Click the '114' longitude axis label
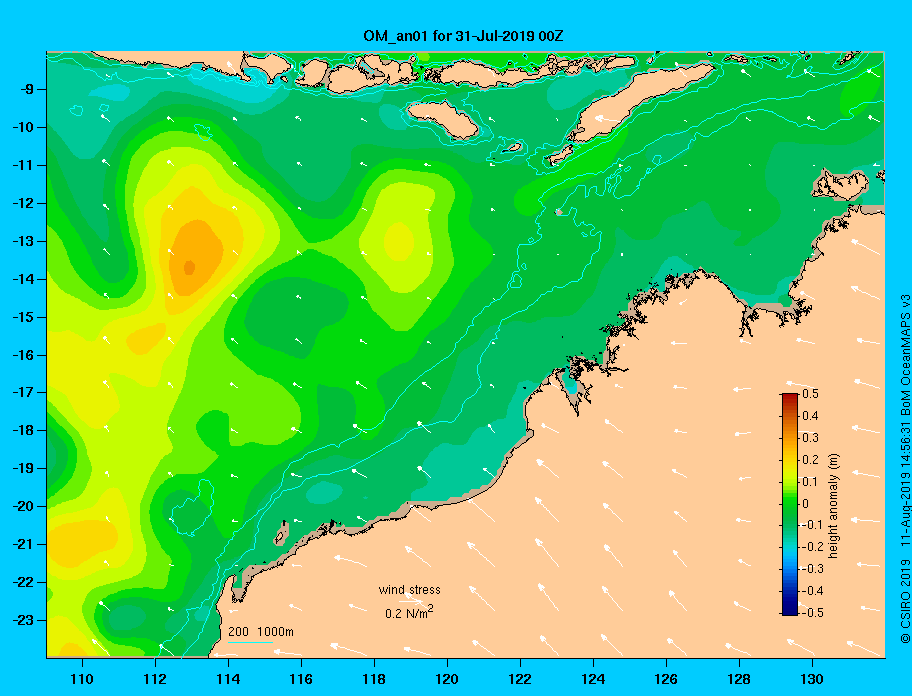This screenshot has width=912, height=696. [x=228, y=679]
